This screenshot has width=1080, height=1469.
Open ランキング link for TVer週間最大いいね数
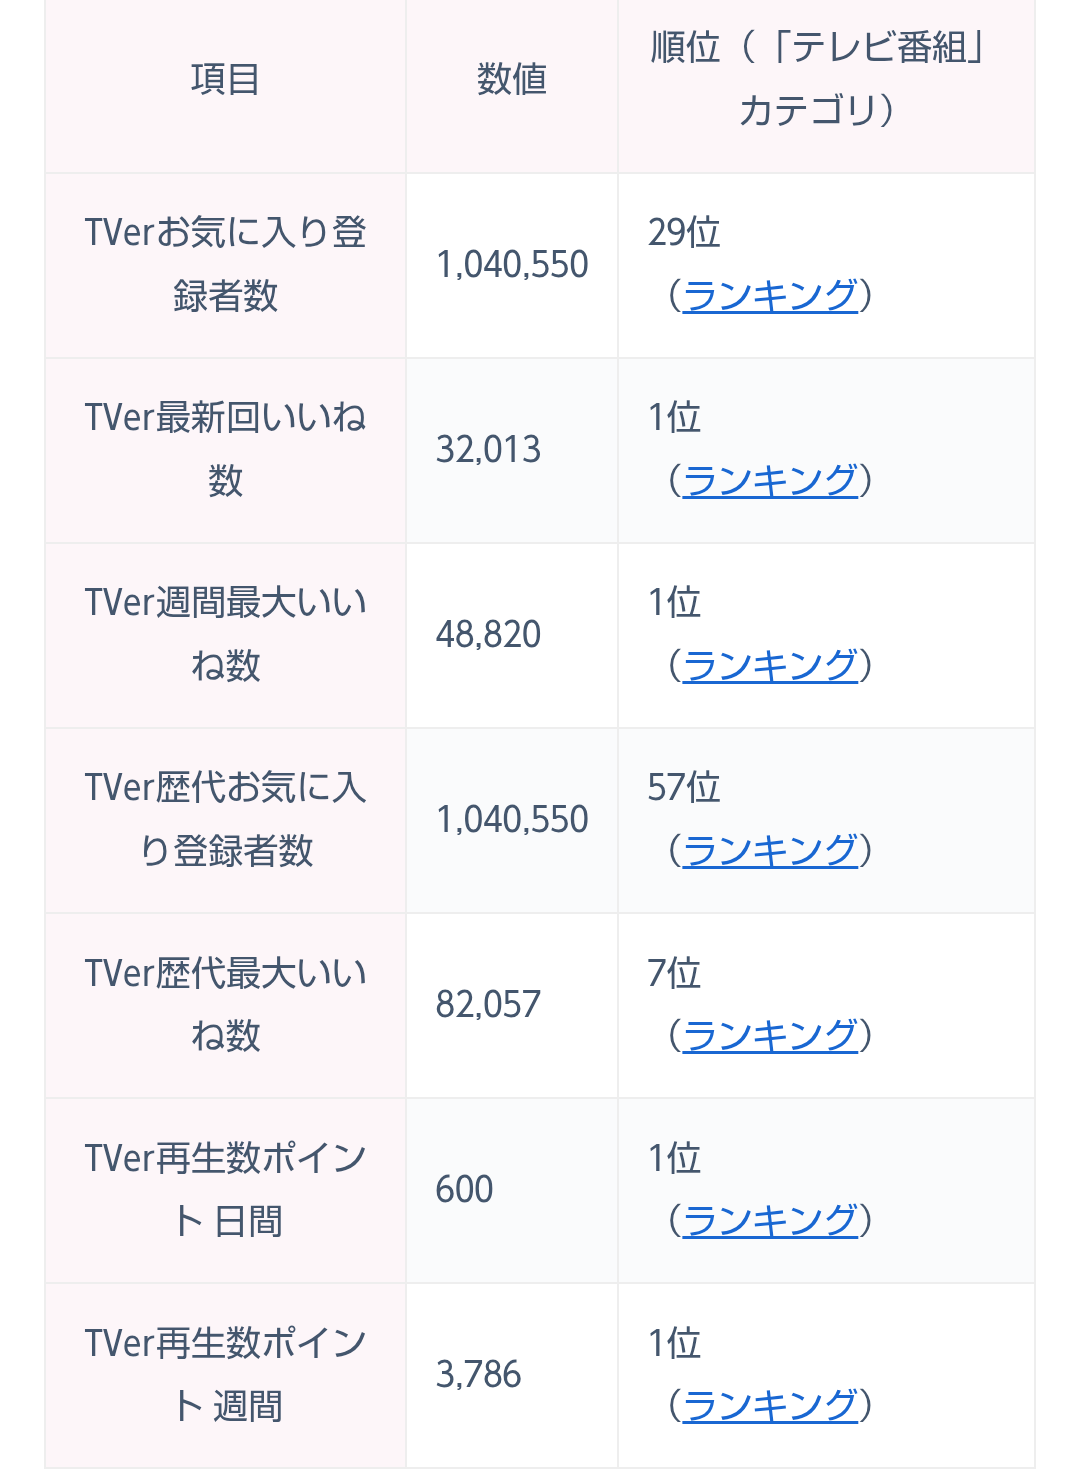(770, 665)
